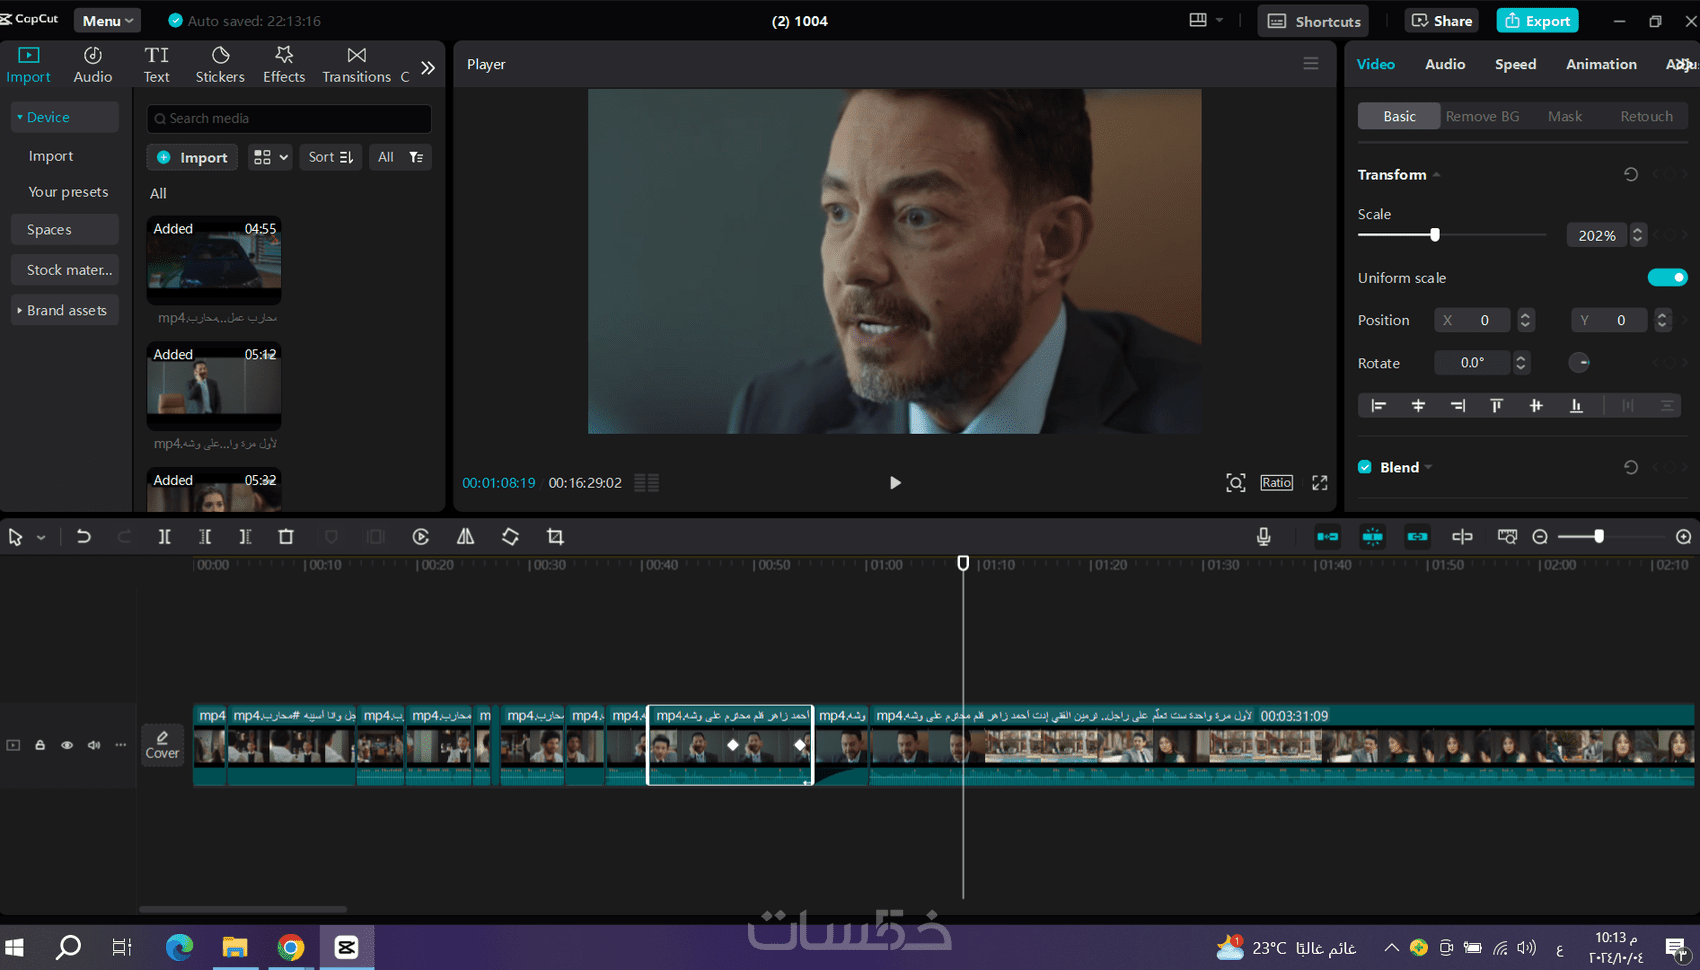Click the mirror flip icon
The height and width of the screenshot is (970, 1700).
[466, 537]
